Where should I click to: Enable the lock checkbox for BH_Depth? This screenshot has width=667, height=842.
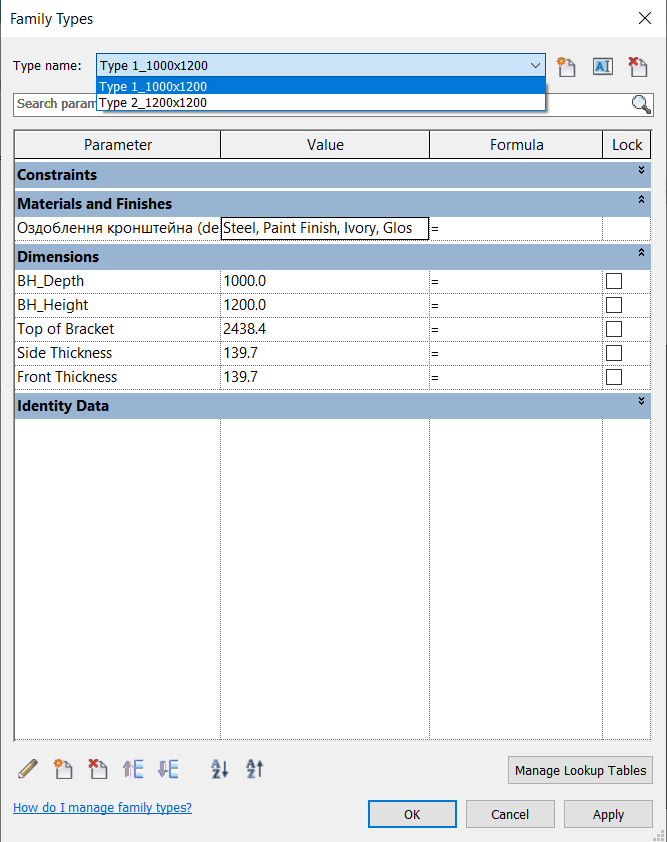click(x=614, y=281)
